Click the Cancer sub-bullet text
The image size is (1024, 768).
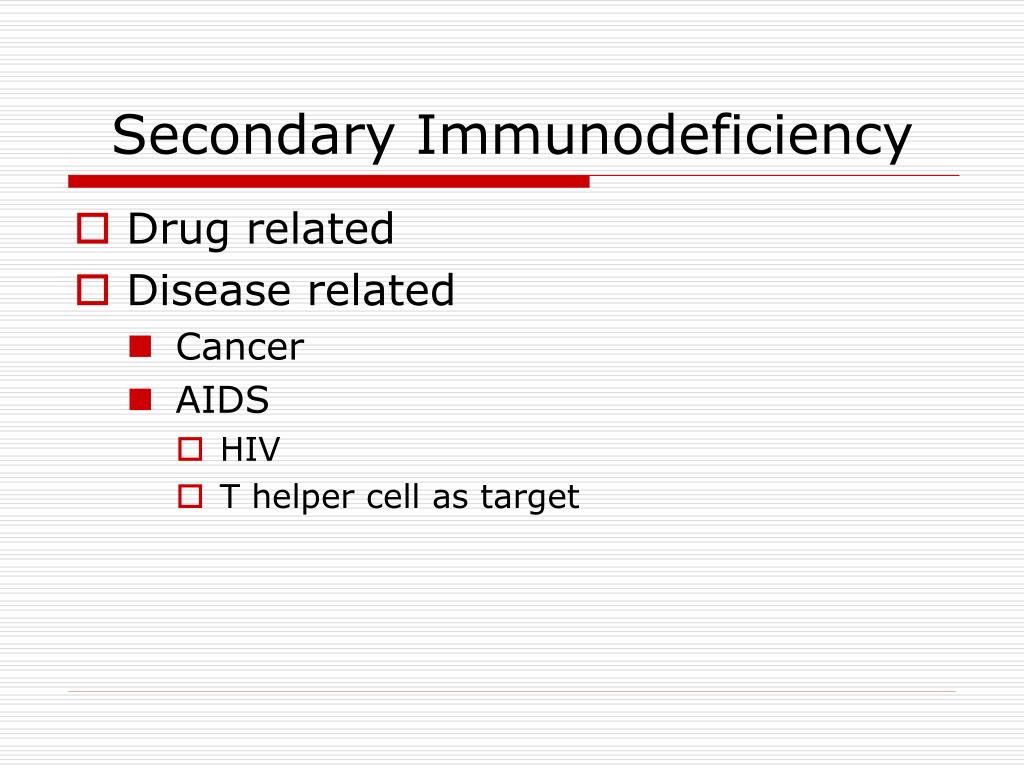tap(240, 347)
